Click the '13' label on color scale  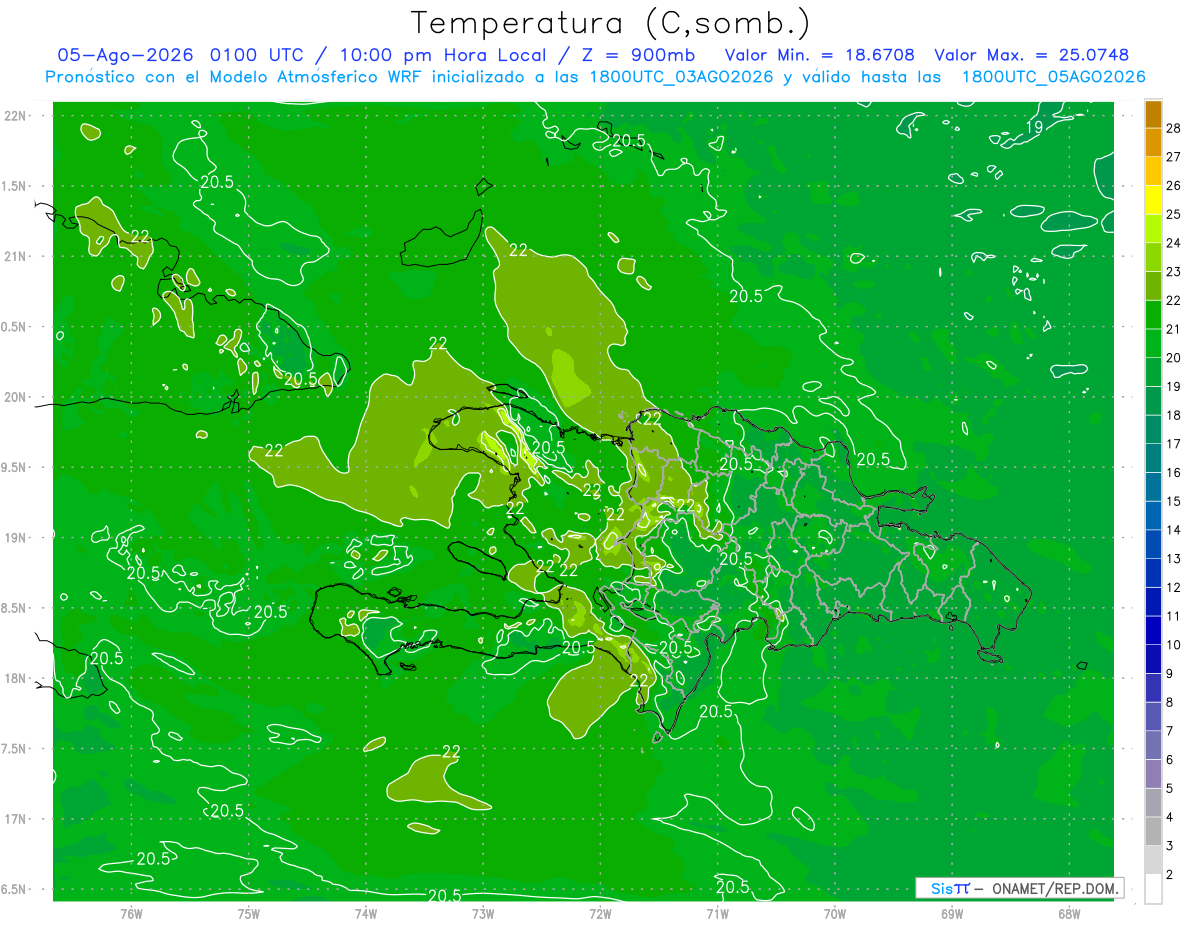point(1173,559)
